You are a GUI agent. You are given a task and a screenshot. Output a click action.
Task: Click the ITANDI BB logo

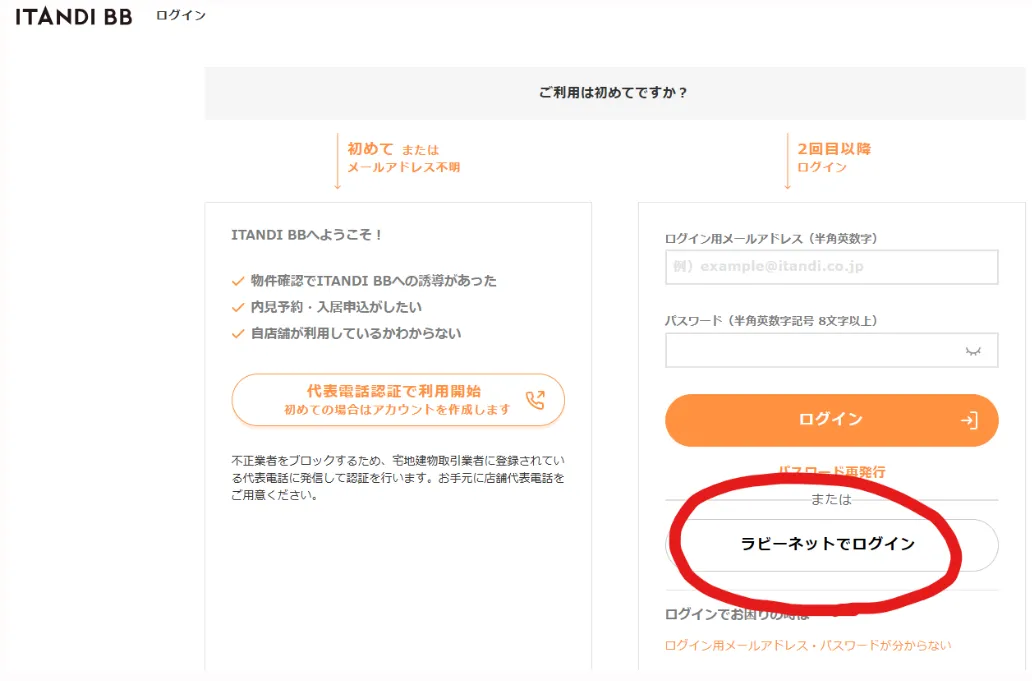74,16
